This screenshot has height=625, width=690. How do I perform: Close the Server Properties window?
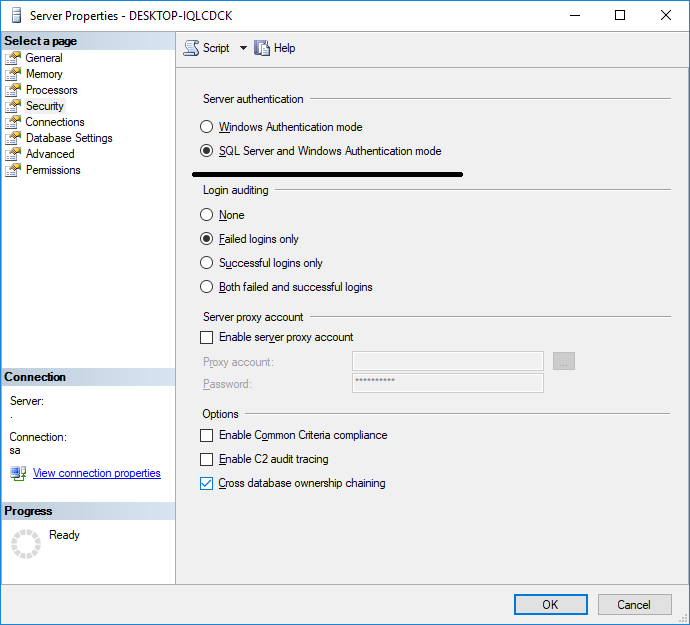[x=666, y=15]
